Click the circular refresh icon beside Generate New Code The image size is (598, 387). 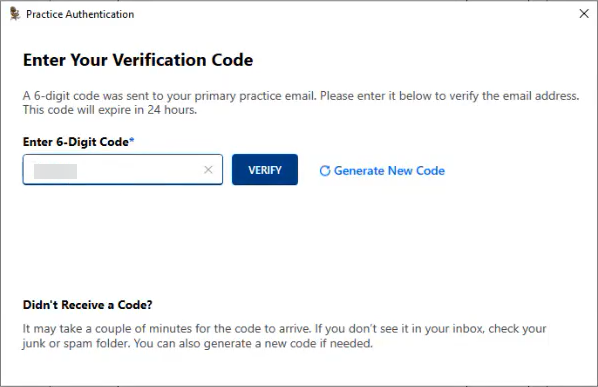(325, 171)
